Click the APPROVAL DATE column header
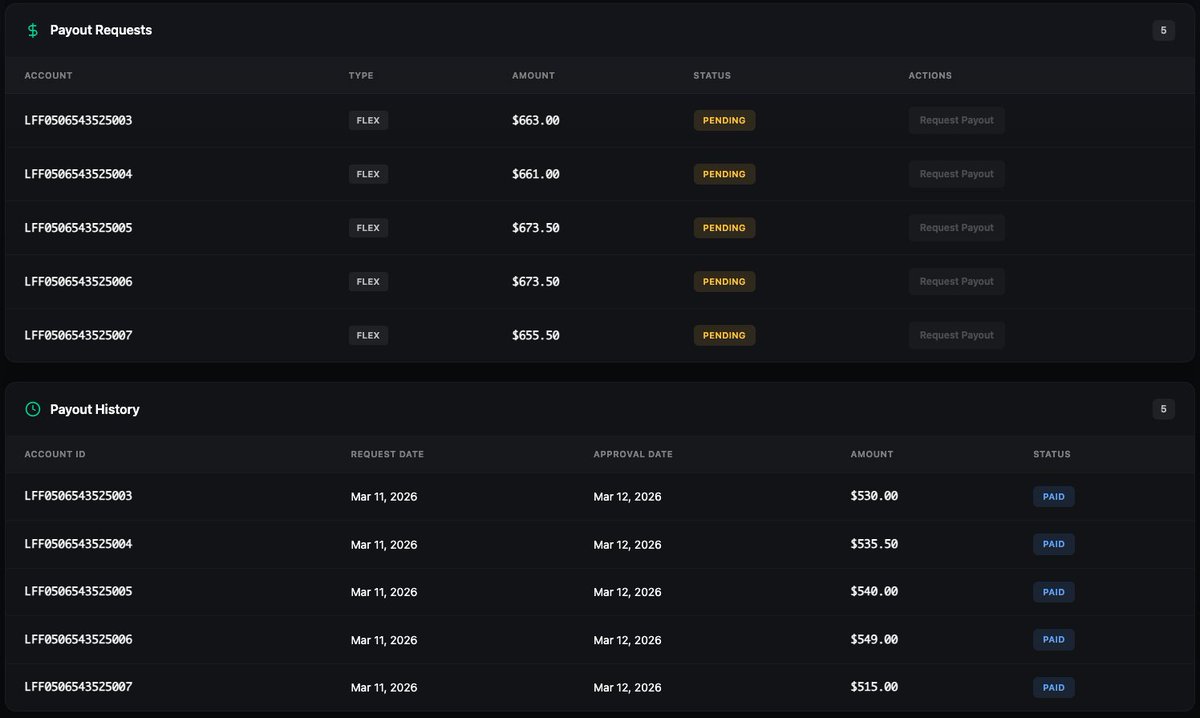 coord(633,454)
